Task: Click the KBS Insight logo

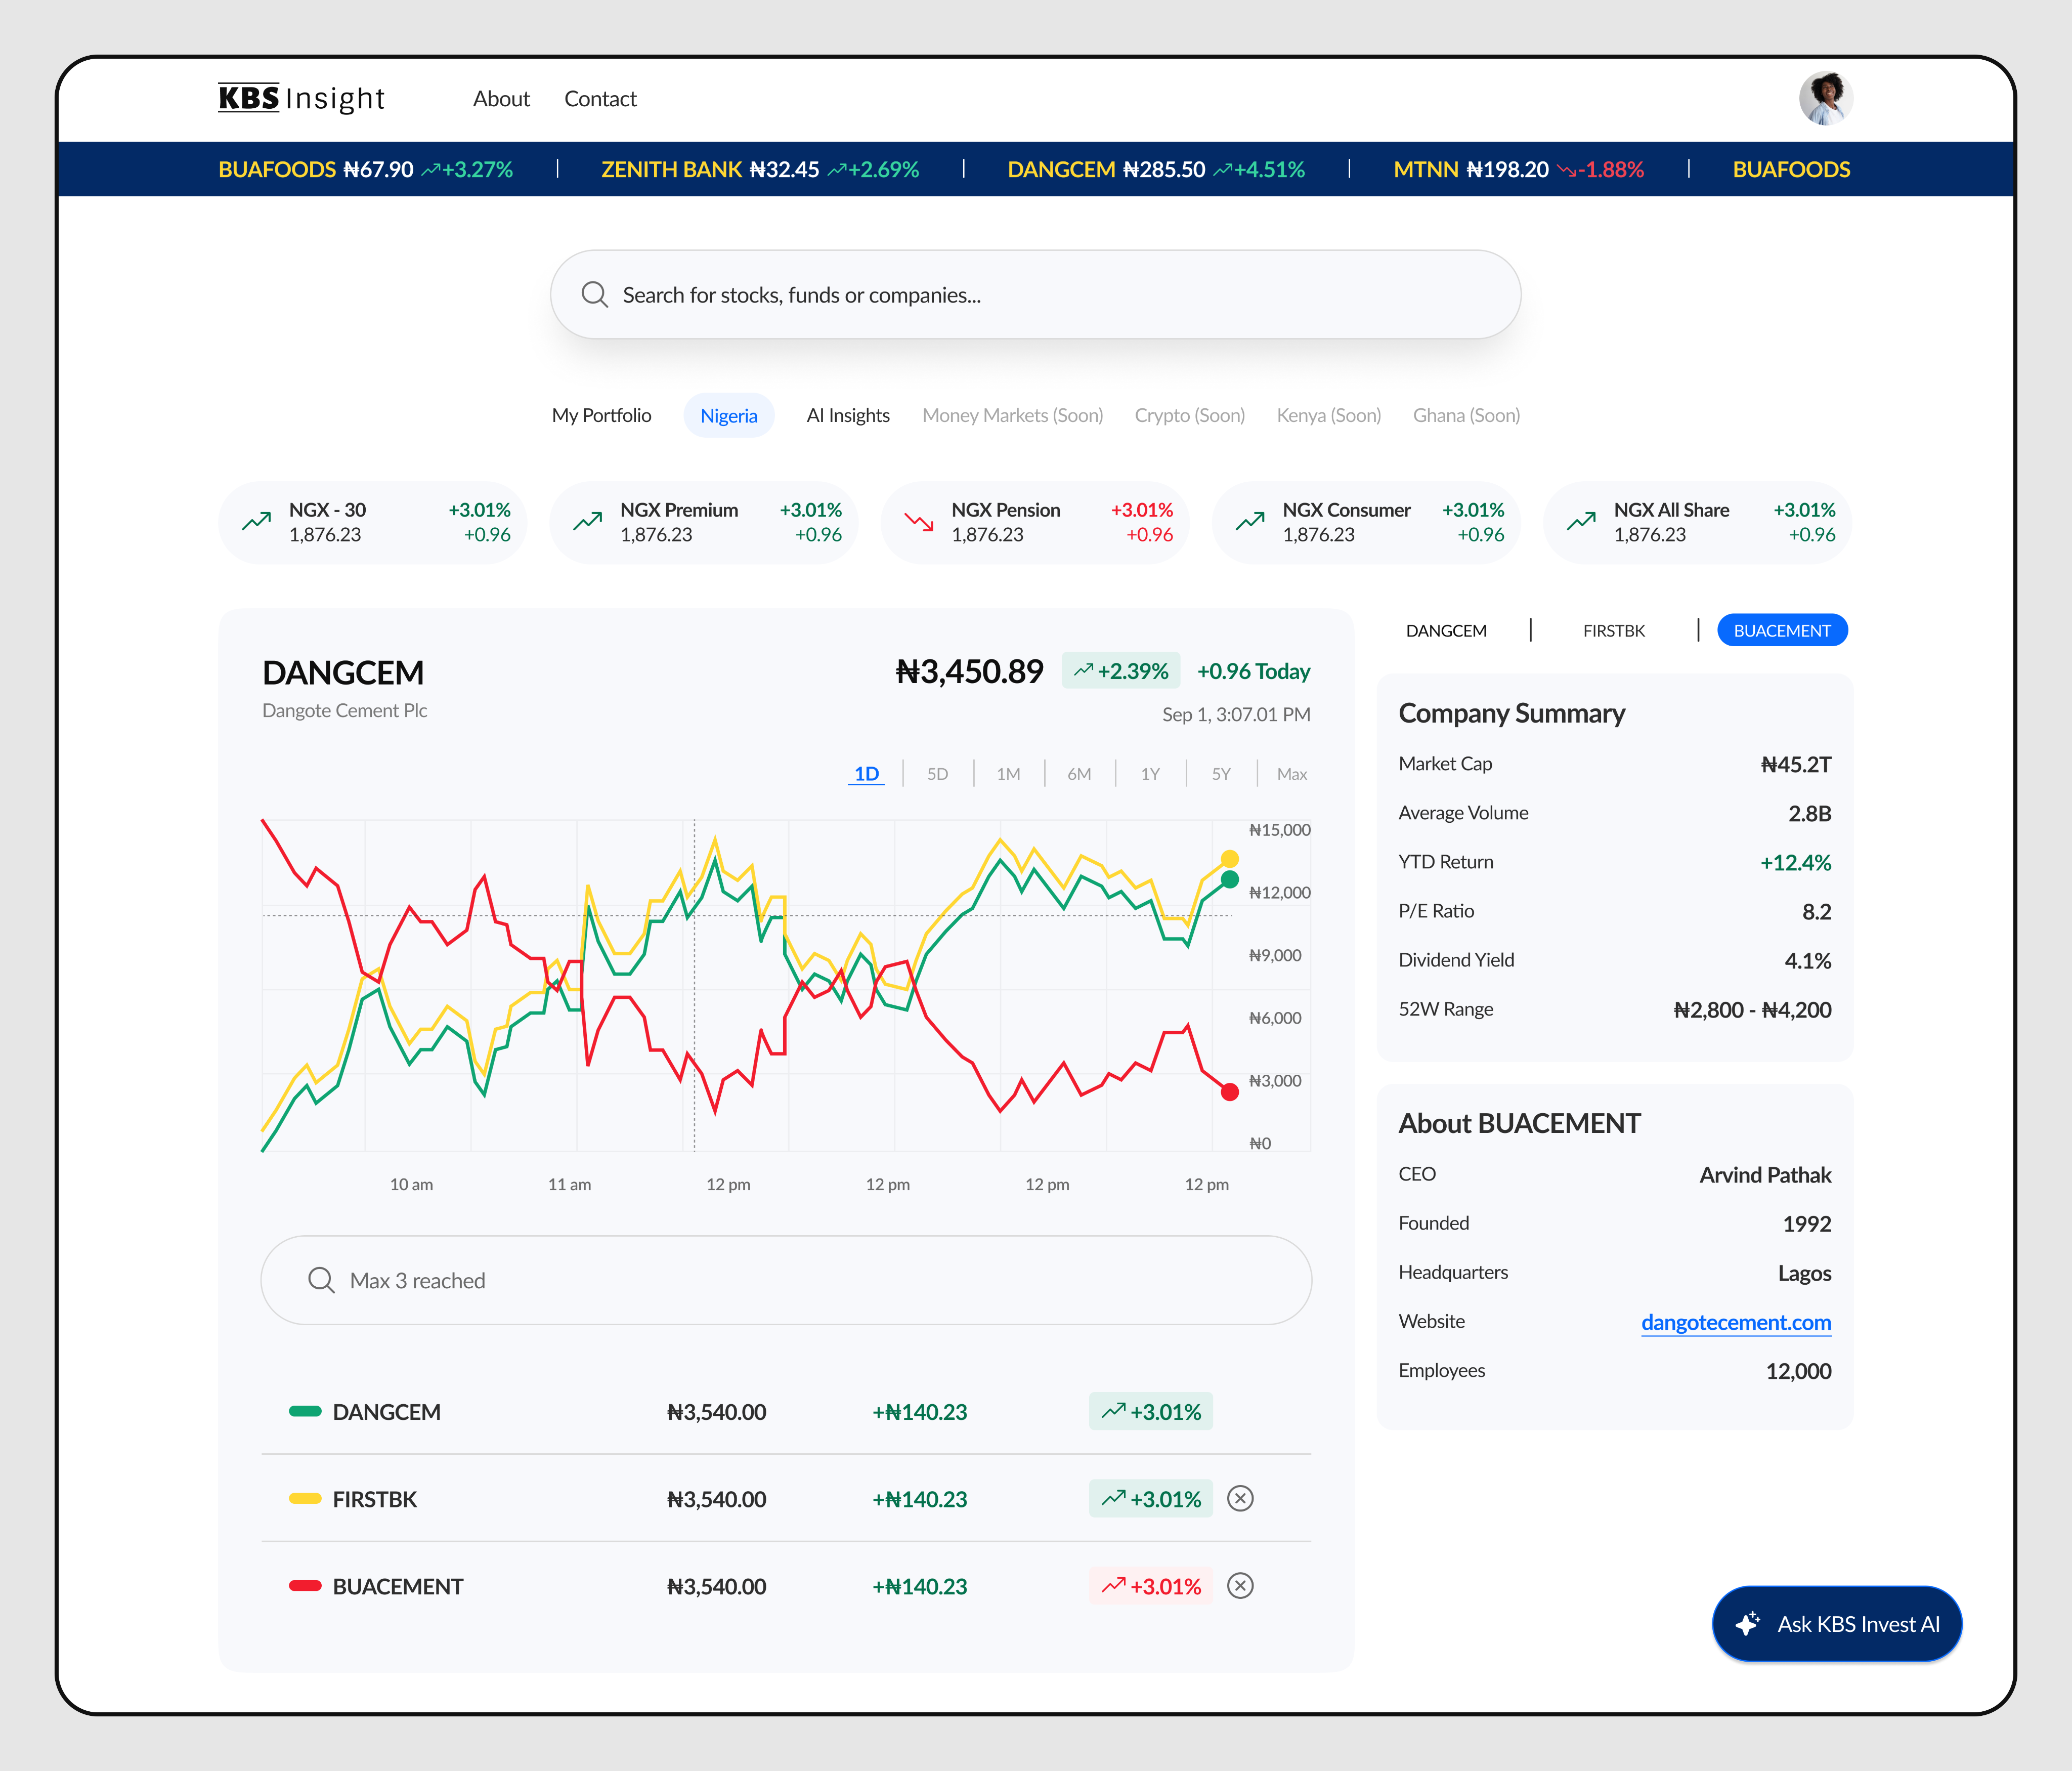Action: [x=301, y=98]
